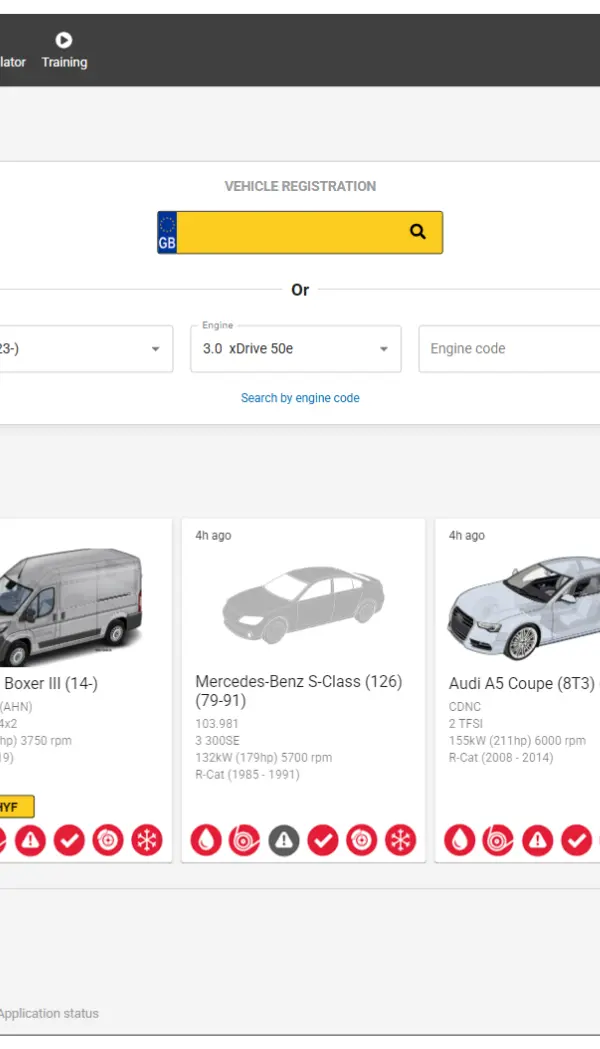
Task: Open Boxer III warning triangle icon
Action: coord(31,840)
